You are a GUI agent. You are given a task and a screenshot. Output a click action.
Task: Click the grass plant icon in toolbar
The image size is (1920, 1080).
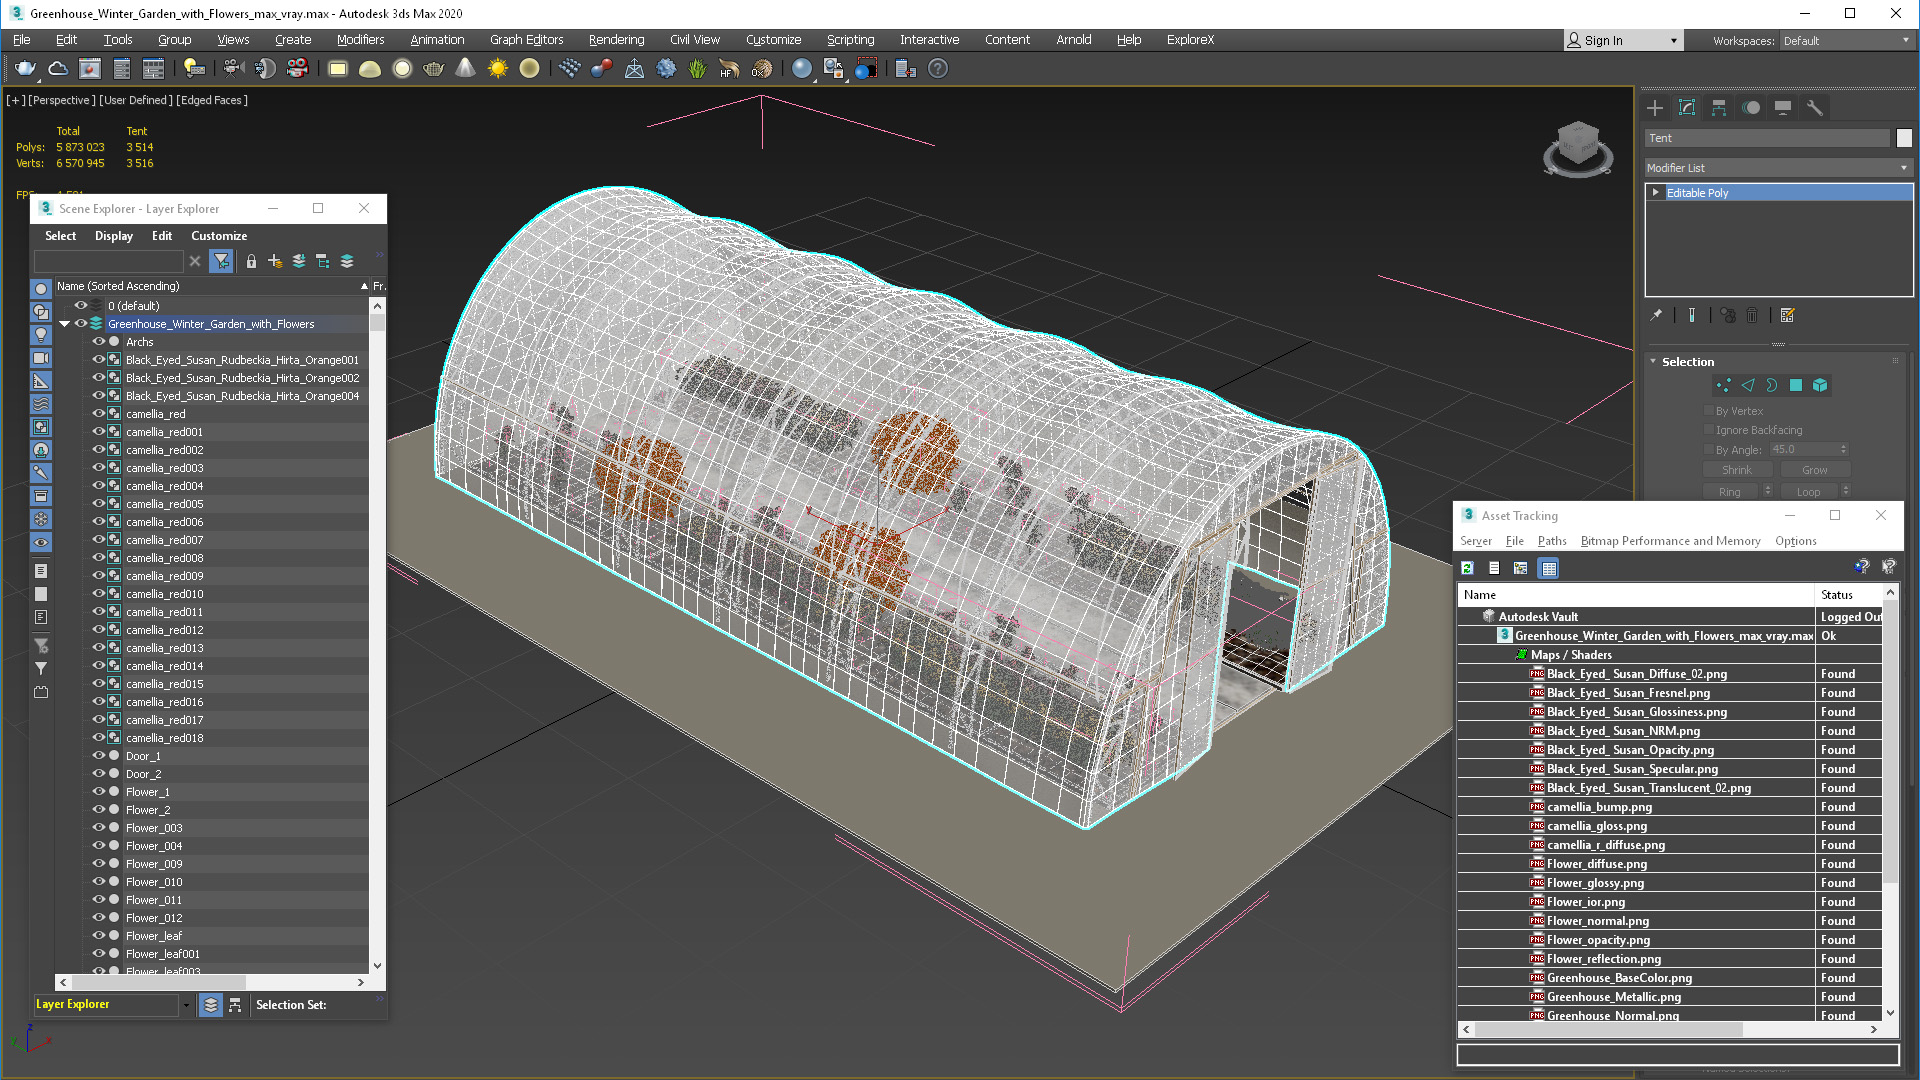pos(697,68)
